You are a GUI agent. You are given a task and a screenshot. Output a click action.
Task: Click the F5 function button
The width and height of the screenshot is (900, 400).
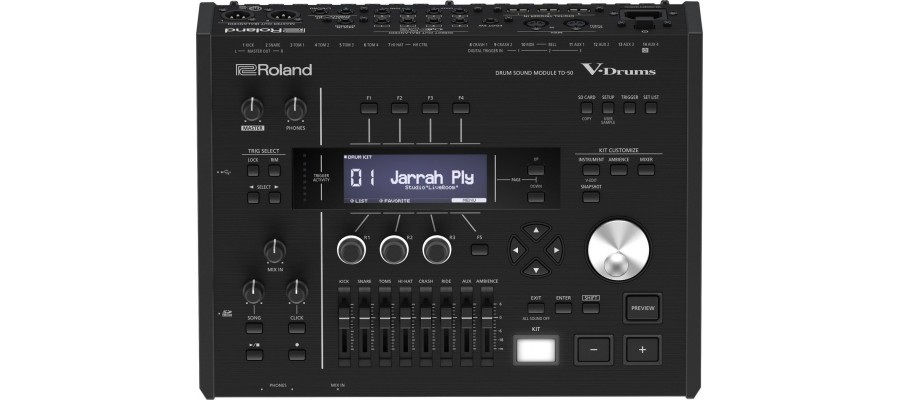pos(479,250)
